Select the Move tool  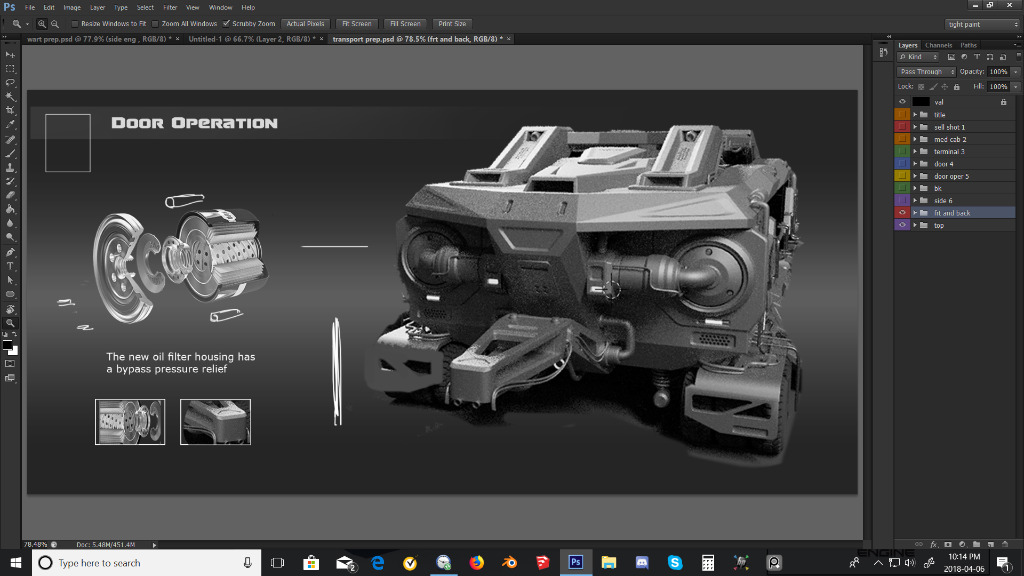tap(10, 55)
